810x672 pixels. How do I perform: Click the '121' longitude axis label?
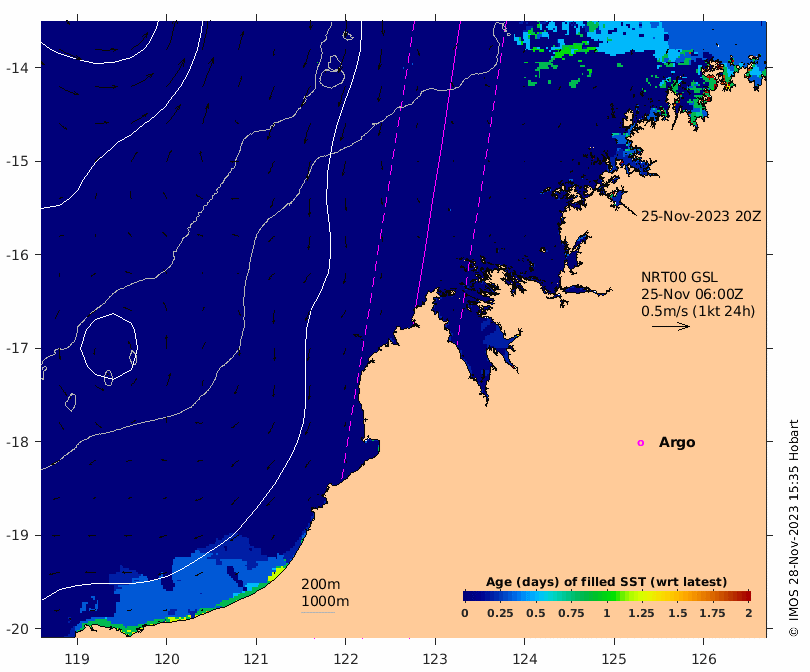click(256, 659)
